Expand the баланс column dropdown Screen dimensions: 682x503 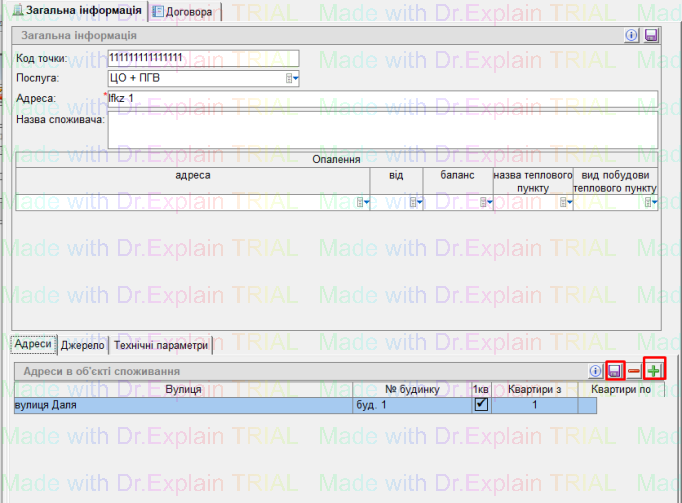click(487, 202)
